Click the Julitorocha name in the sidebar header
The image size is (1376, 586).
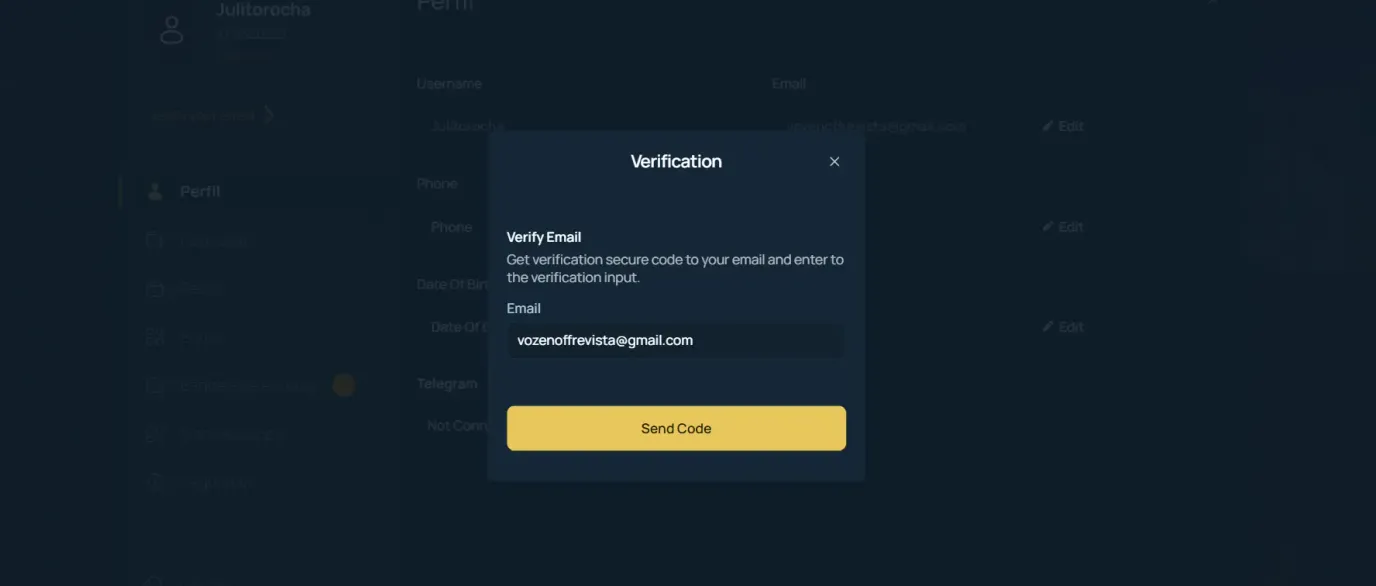coord(263,10)
